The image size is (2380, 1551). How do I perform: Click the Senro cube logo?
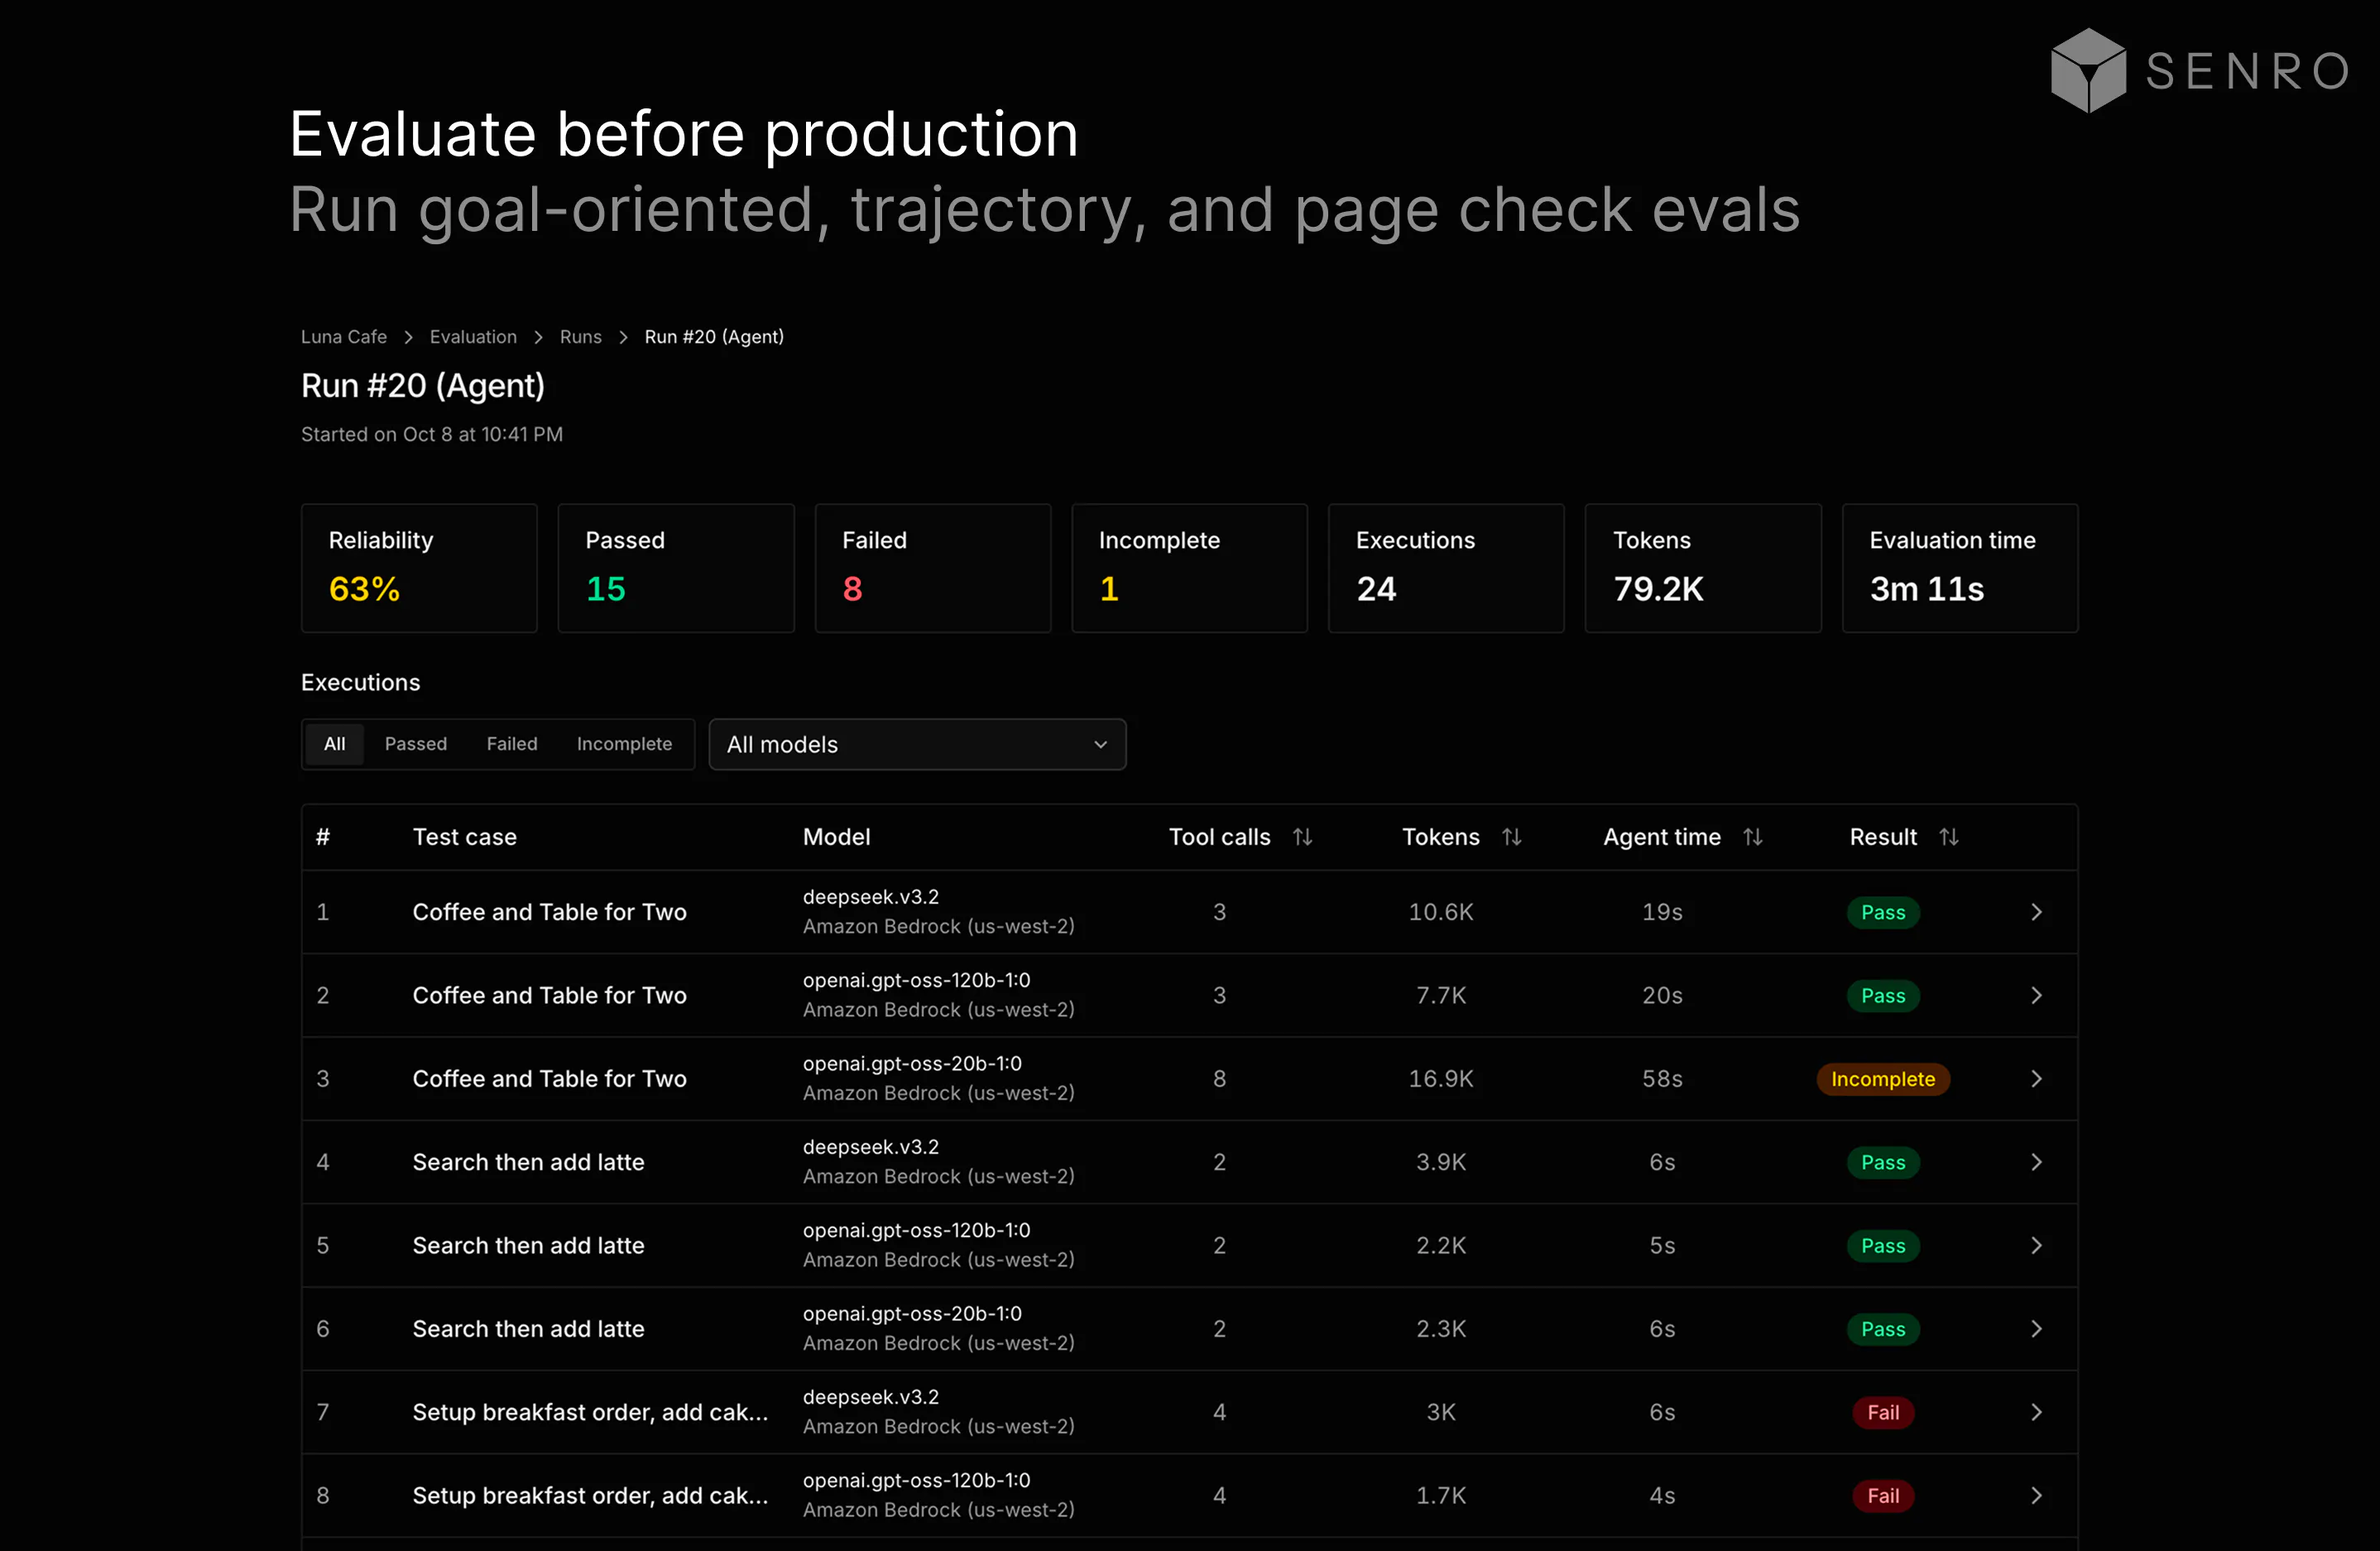point(2088,70)
